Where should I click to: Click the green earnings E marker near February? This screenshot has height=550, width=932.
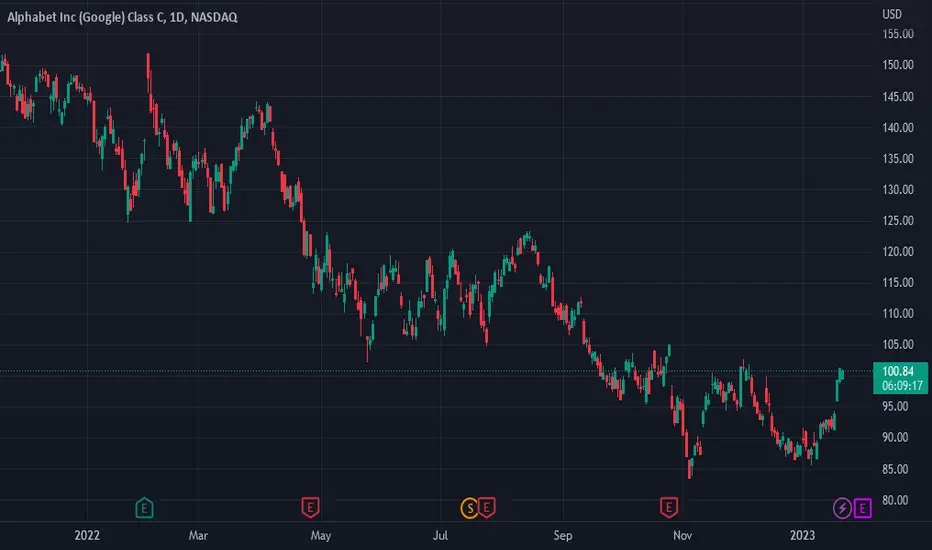point(144,508)
